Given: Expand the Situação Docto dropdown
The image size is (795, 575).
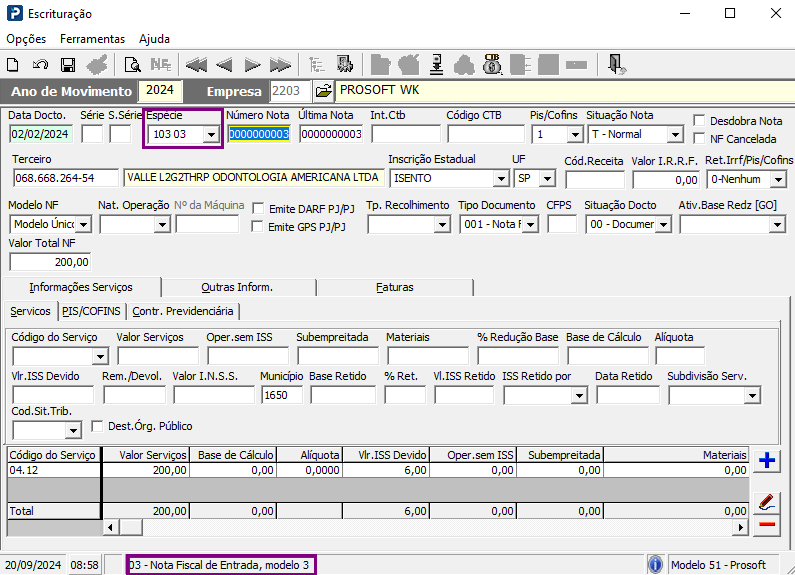Looking at the screenshot, I should (664, 224).
